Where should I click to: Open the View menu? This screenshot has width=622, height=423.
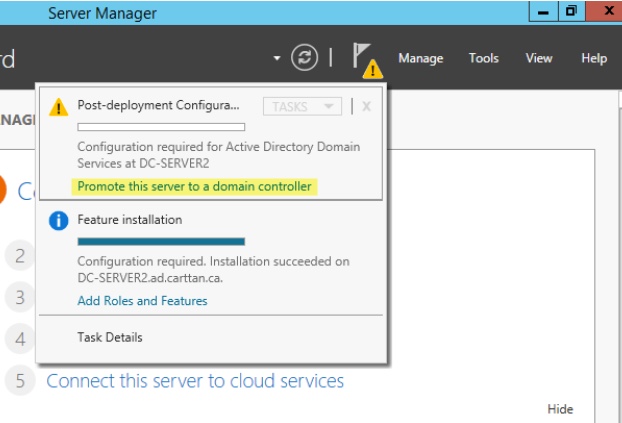coord(539,58)
